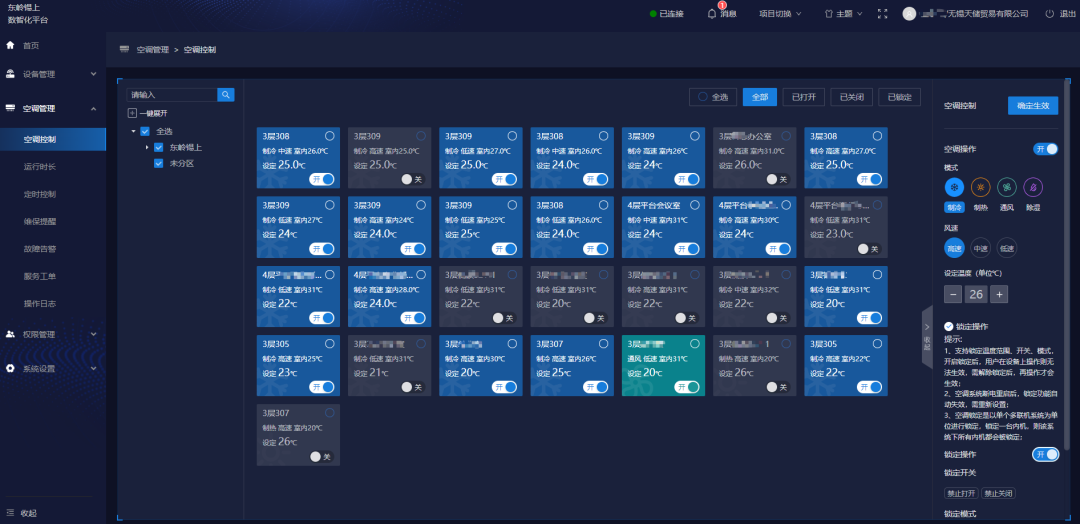Open the 项目切换 dropdown

click(x=780, y=14)
